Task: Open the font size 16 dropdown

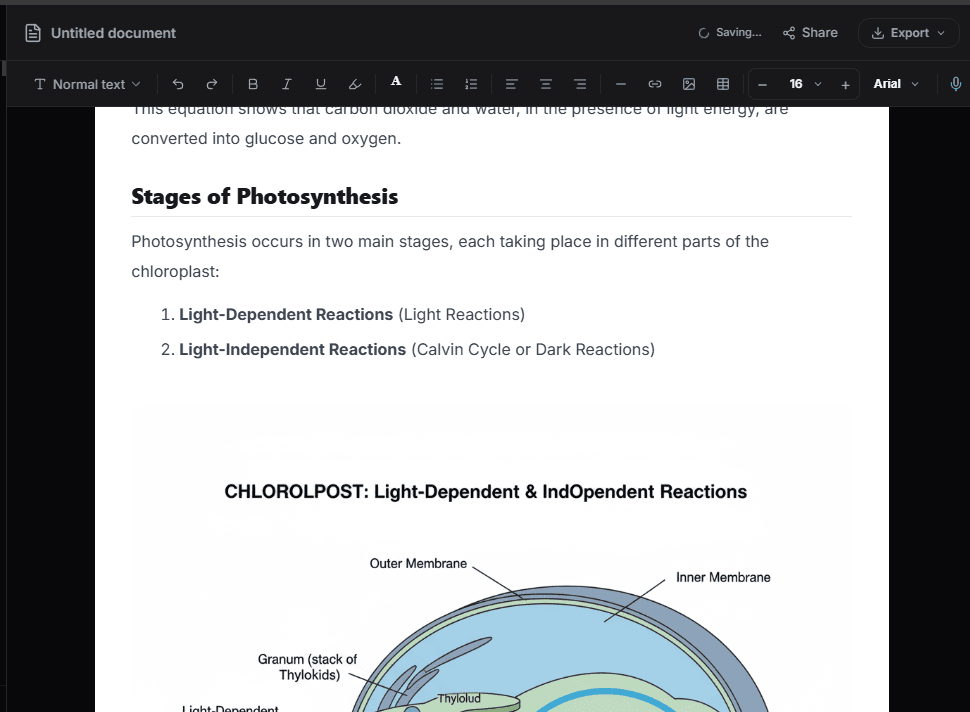Action: pyautogui.click(x=804, y=84)
